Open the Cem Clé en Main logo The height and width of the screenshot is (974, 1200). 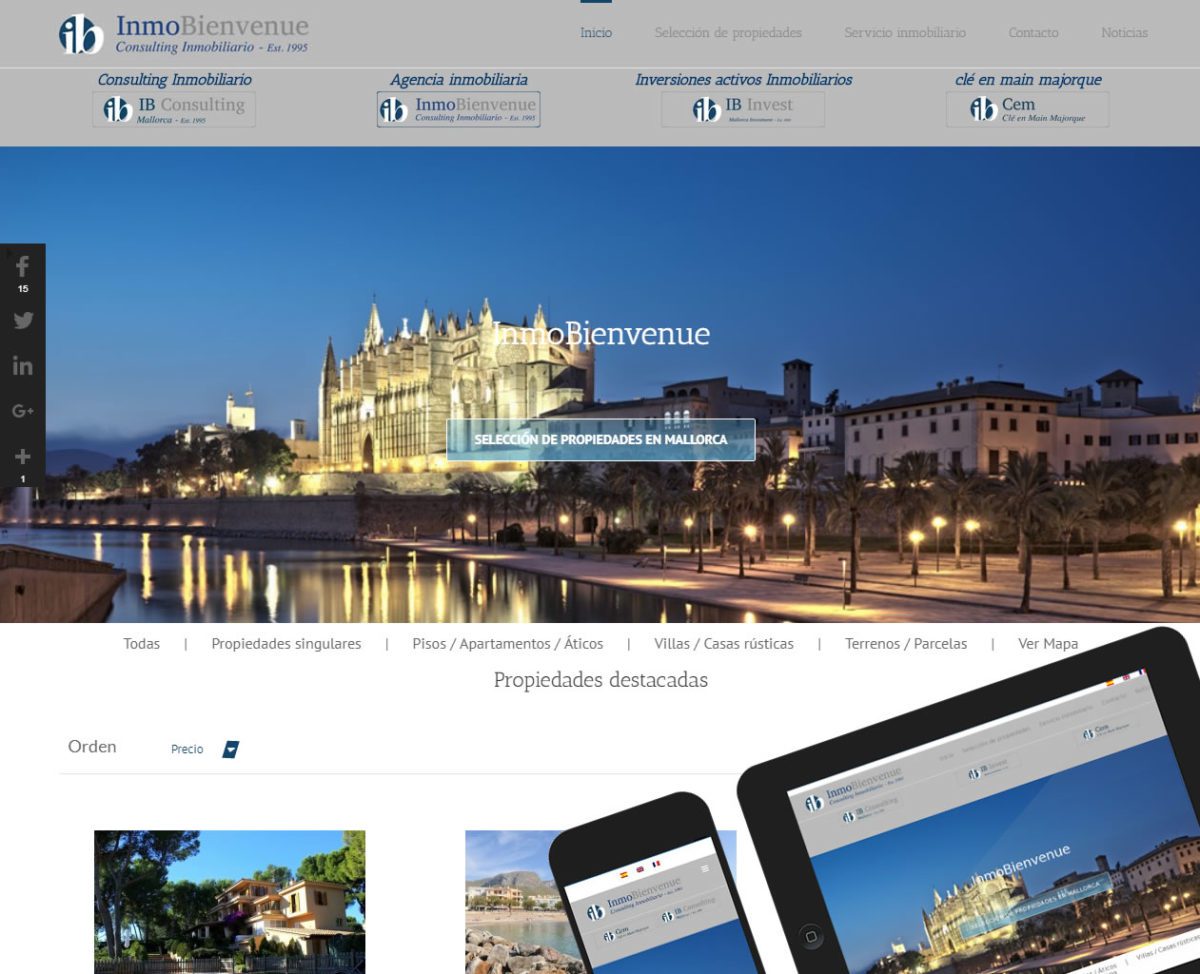(x=1028, y=109)
